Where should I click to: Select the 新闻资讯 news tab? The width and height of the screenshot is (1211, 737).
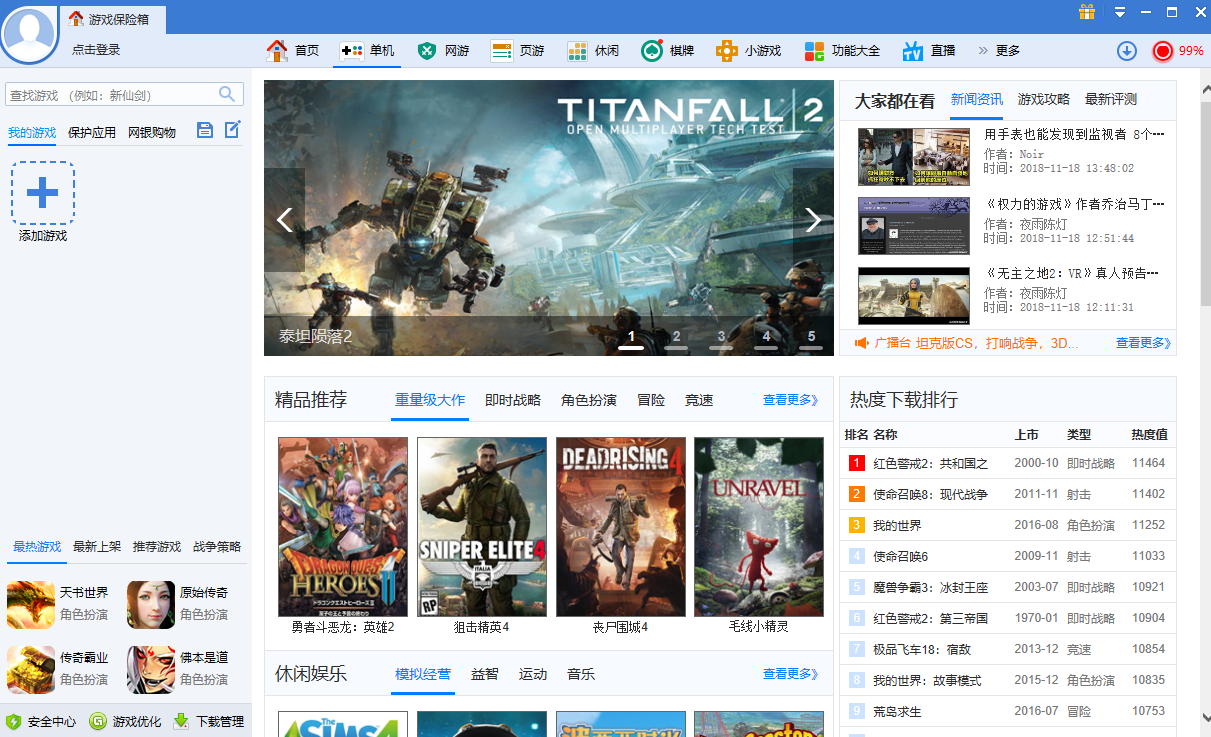[x=976, y=99]
